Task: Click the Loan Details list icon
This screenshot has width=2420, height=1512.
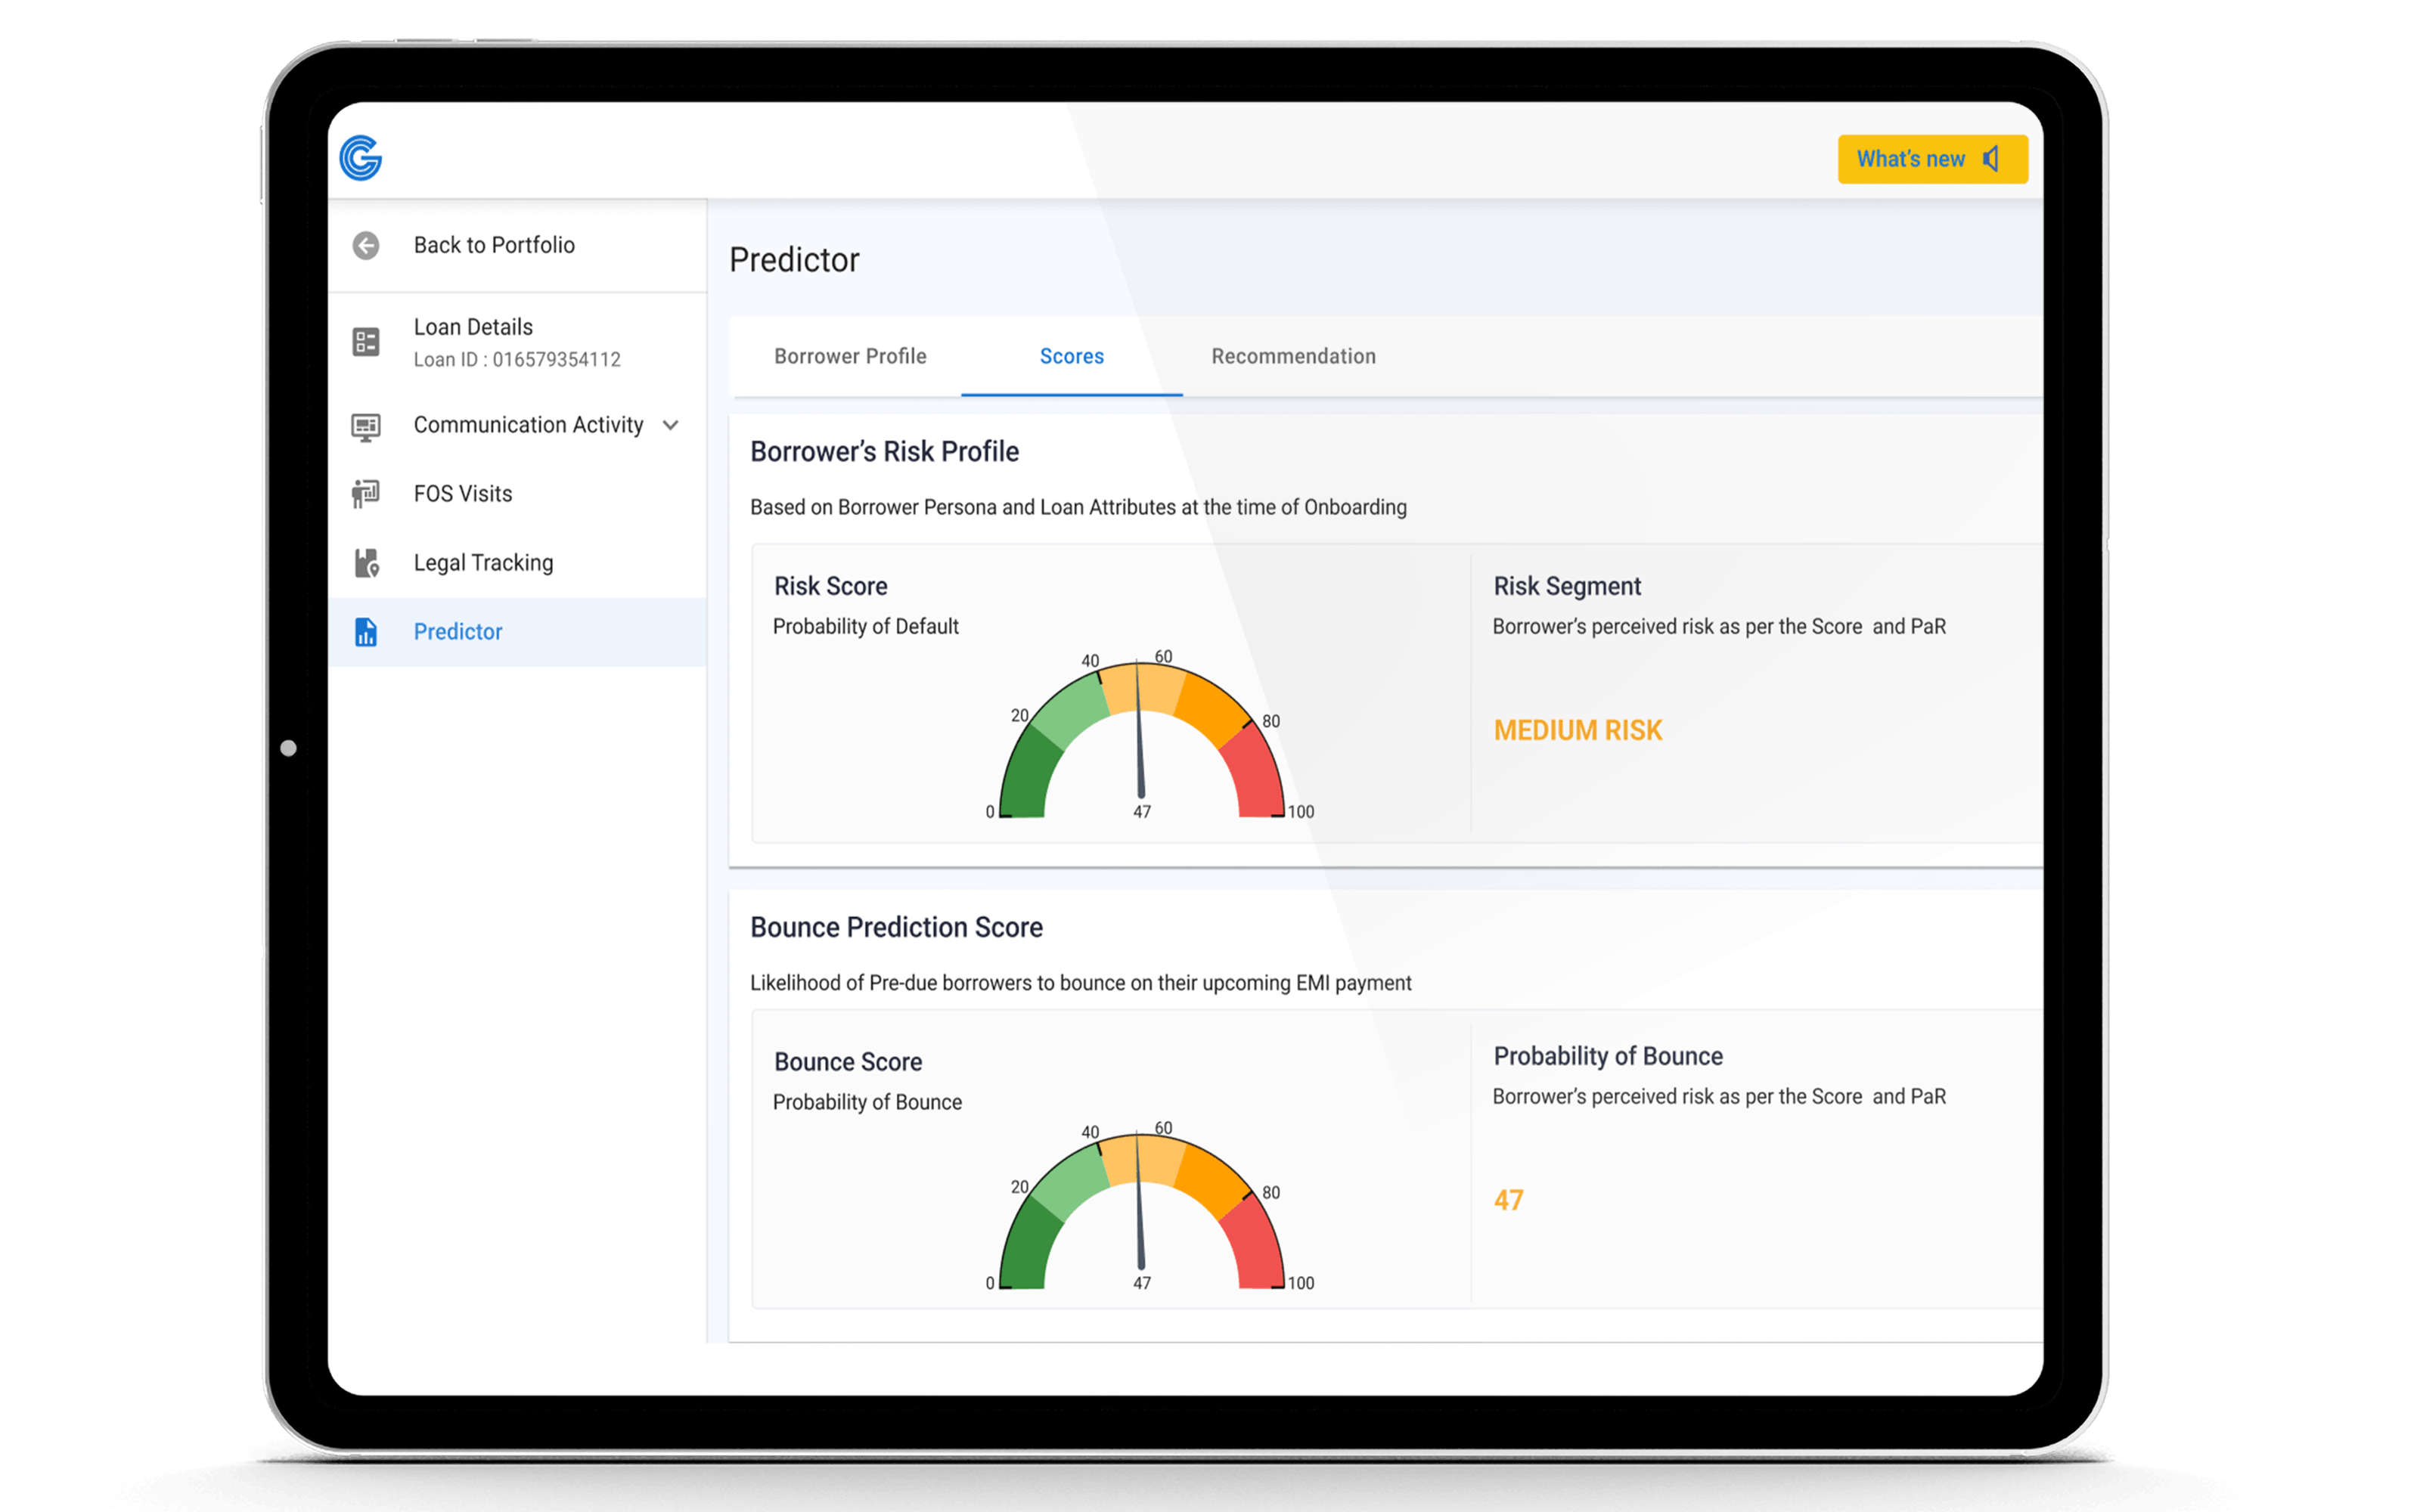Action: [x=366, y=342]
